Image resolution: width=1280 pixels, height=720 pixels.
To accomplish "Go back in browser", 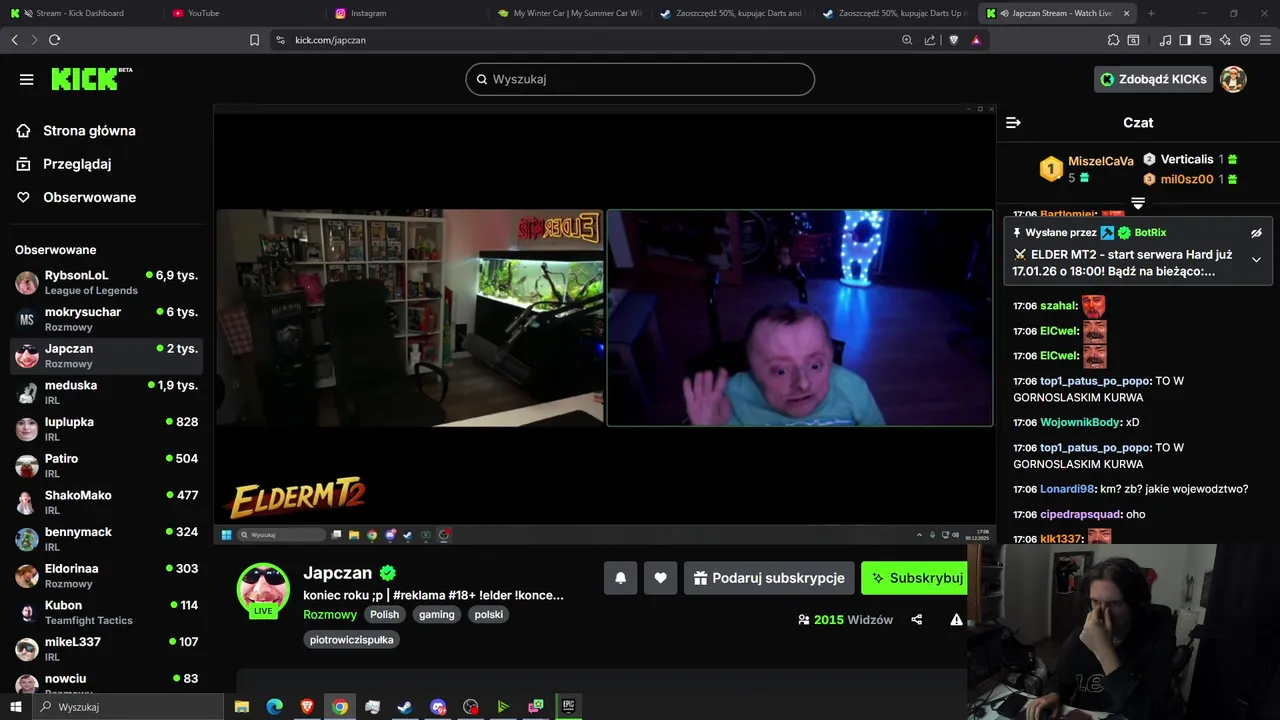I will 14,40.
